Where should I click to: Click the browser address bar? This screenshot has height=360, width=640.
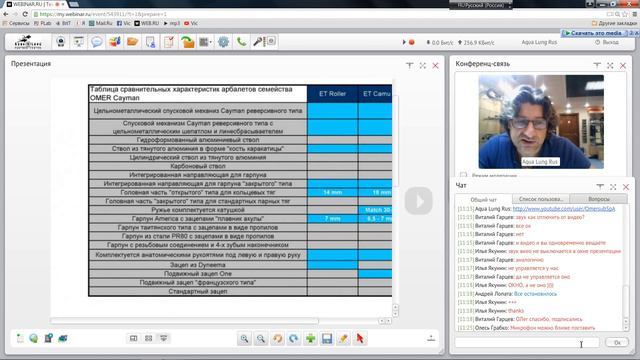click(318, 14)
